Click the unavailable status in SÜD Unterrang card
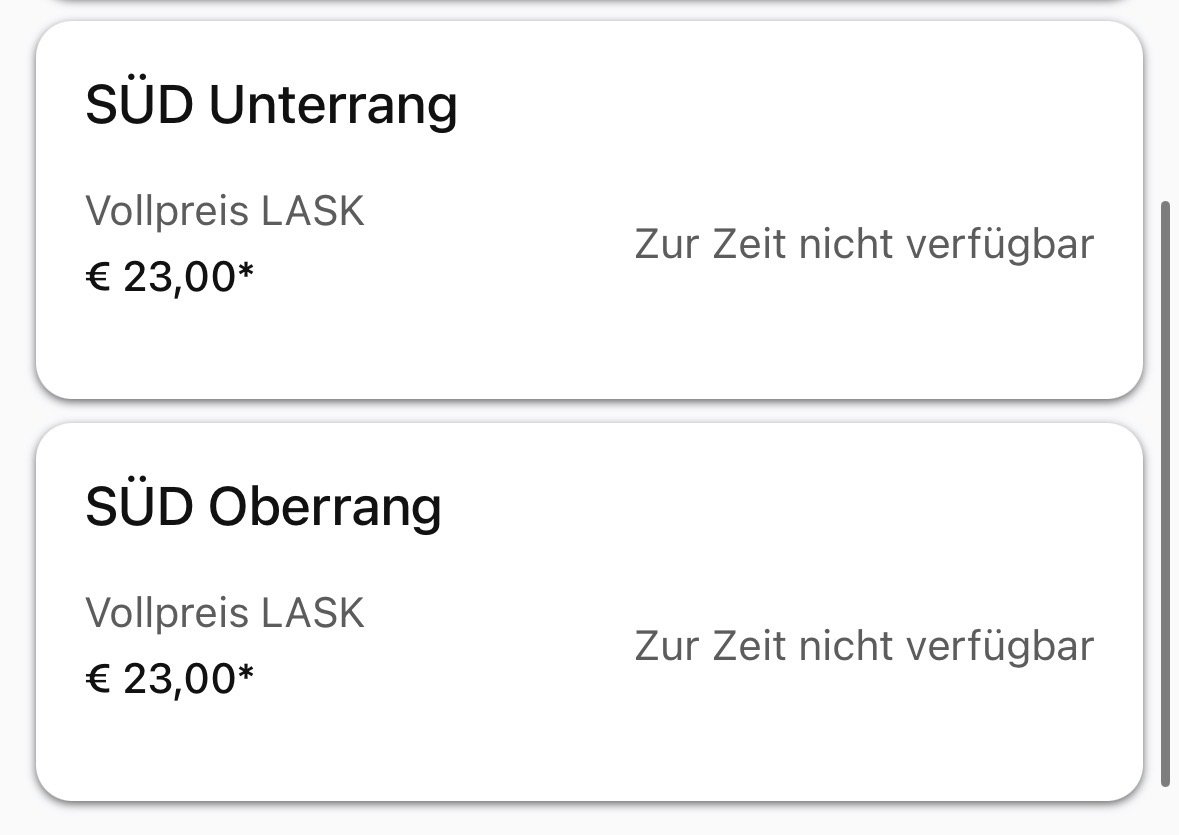 [864, 245]
